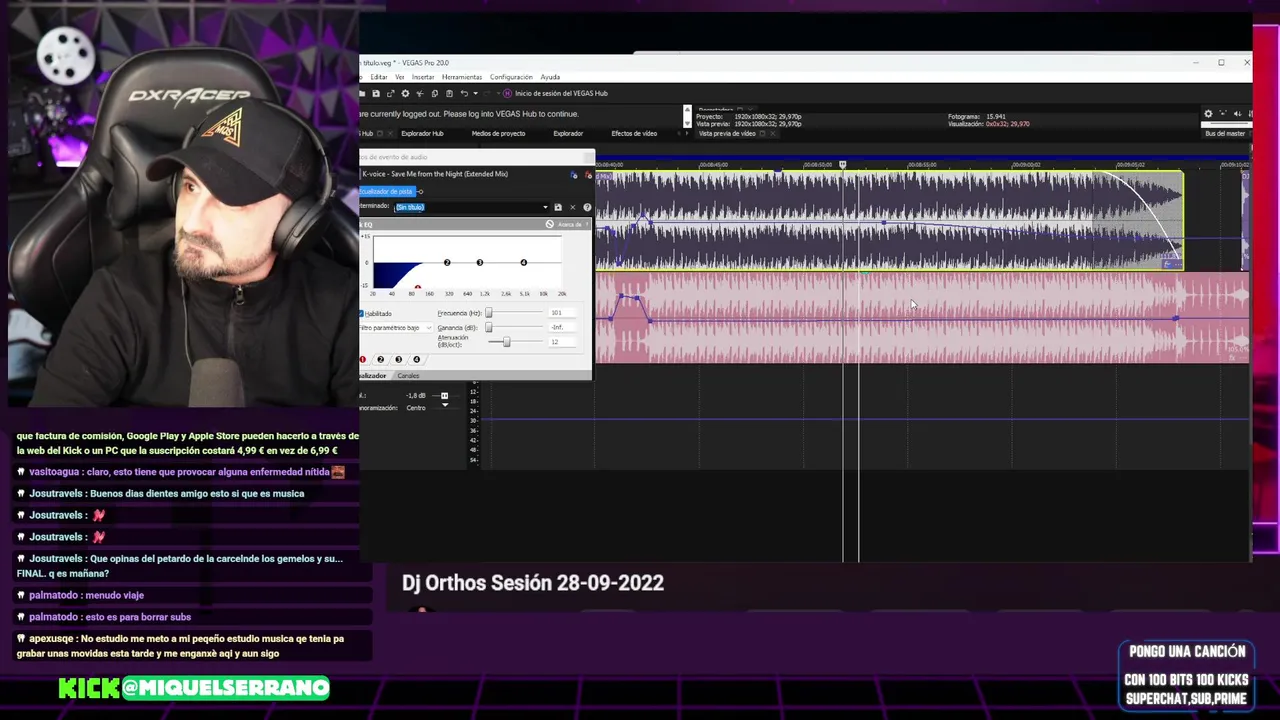
Task: Click EQ graph band point 4
Action: click(523, 262)
